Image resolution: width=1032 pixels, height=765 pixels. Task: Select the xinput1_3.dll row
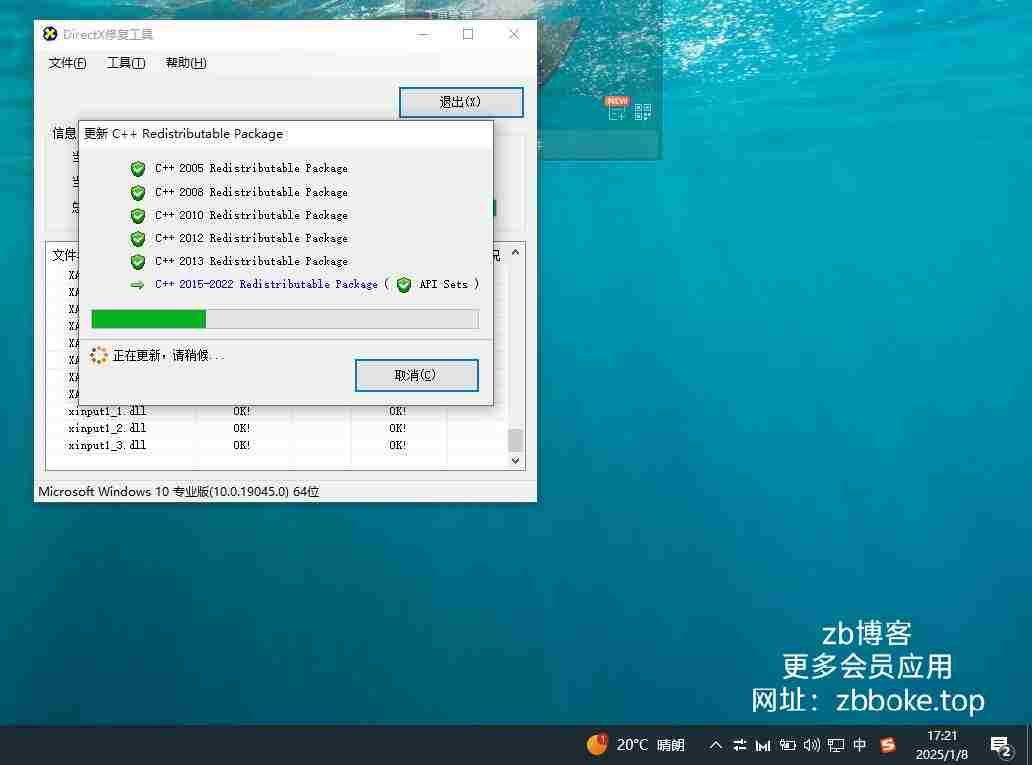276,446
